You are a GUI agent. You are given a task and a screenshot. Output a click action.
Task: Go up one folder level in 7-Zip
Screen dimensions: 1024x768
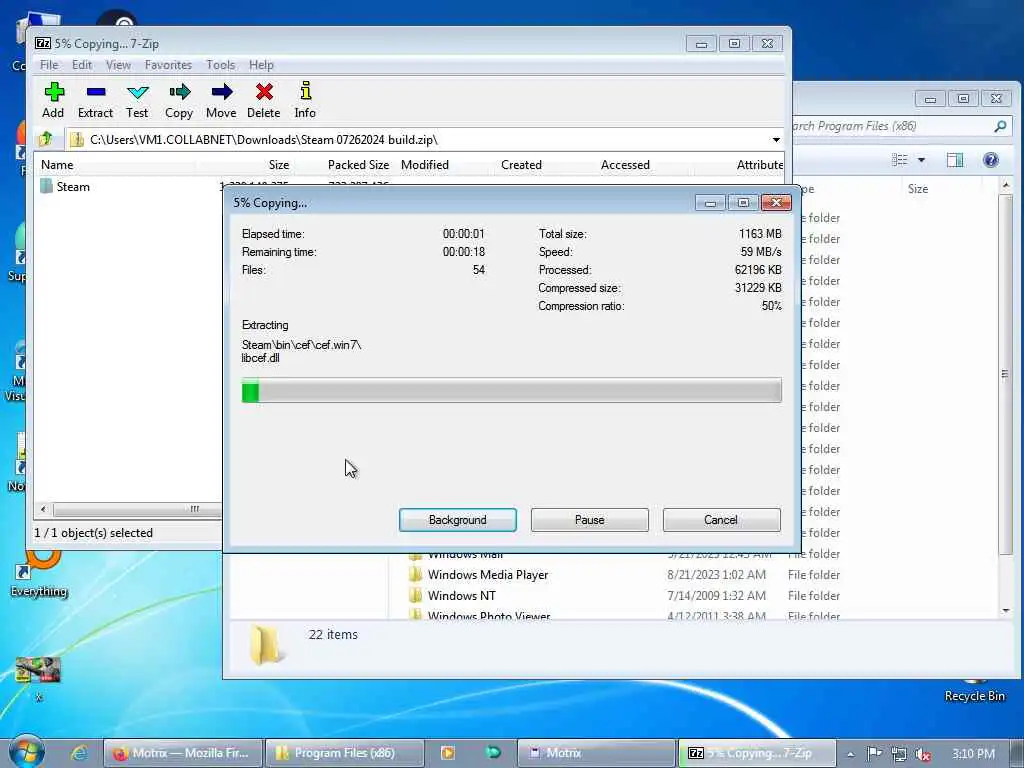pyautogui.click(x=46, y=139)
